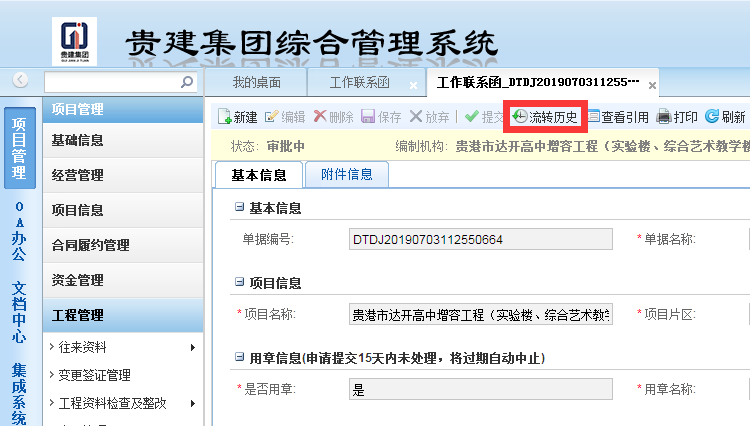Image resolution: width=750 pixels, height=426 pixels.
Task: Expand the 往来资料 submenu
Action: click(x=192, y=348)
